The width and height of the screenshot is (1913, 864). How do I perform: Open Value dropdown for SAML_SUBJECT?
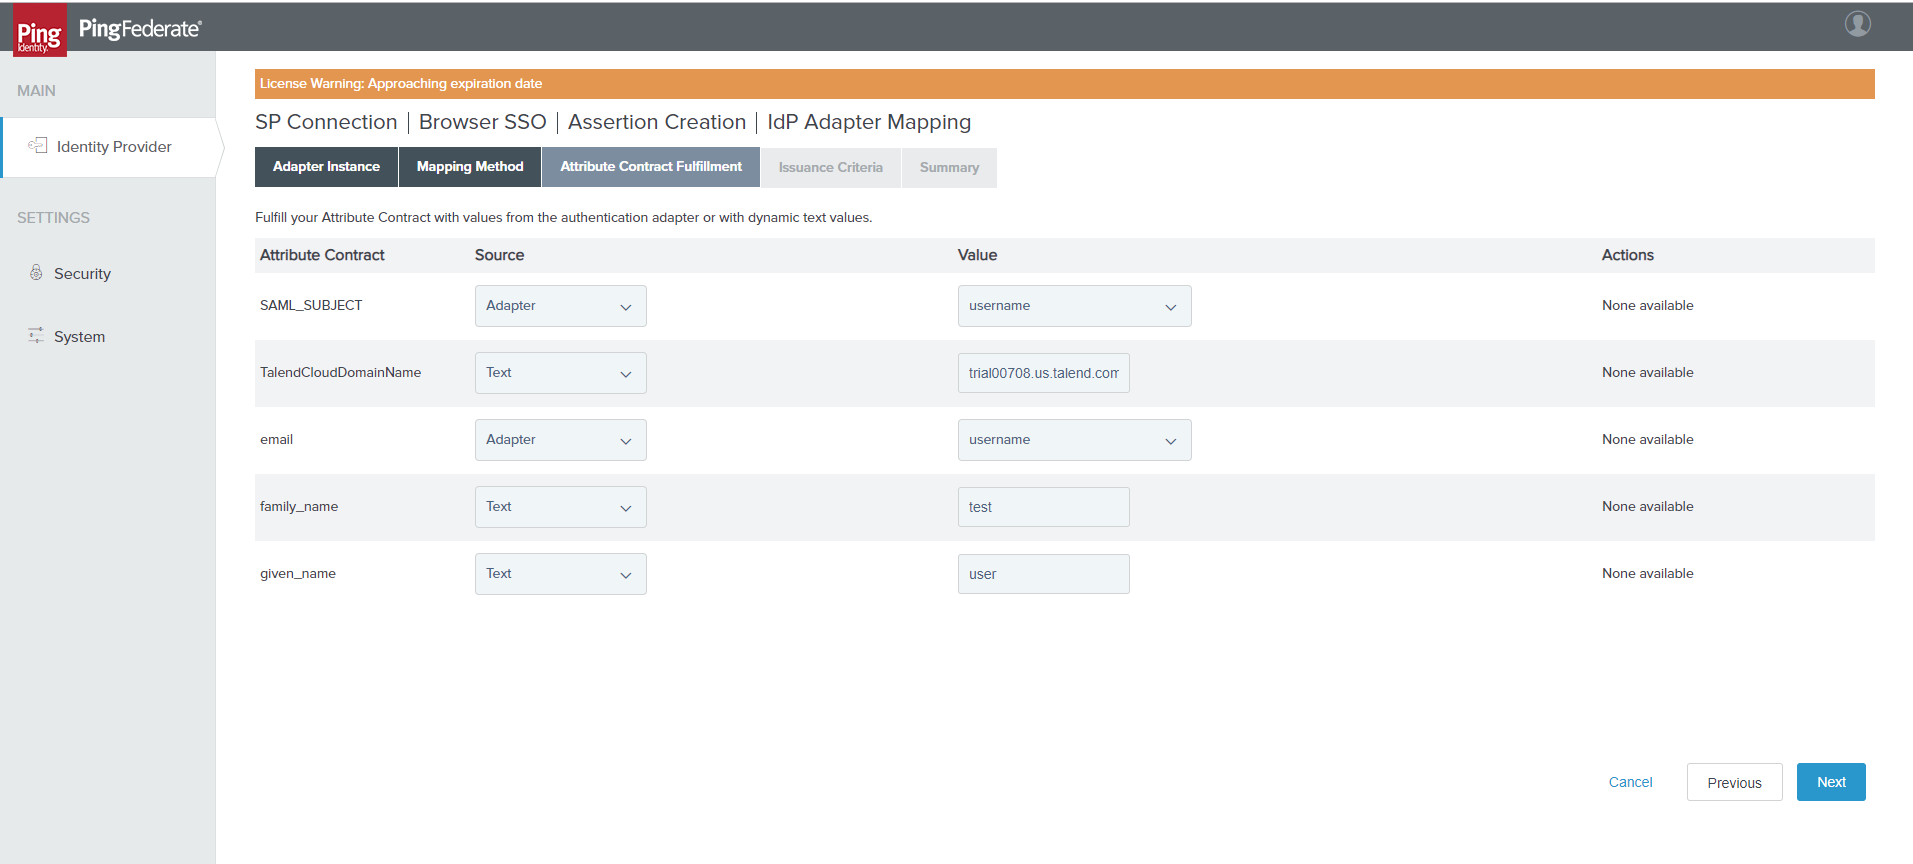pos(1075,306)
